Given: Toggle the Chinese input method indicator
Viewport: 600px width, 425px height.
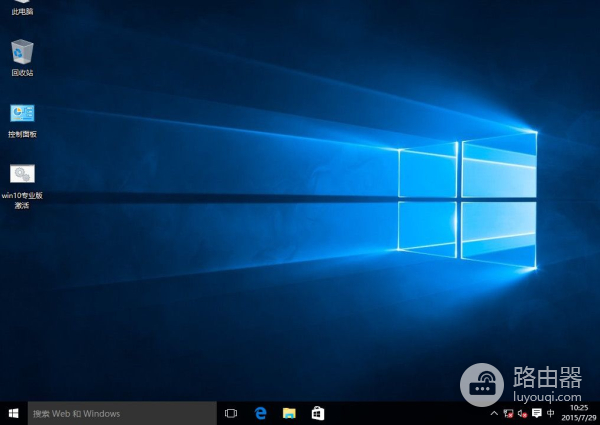Looking at the screenshot, I should pos(552,413).
